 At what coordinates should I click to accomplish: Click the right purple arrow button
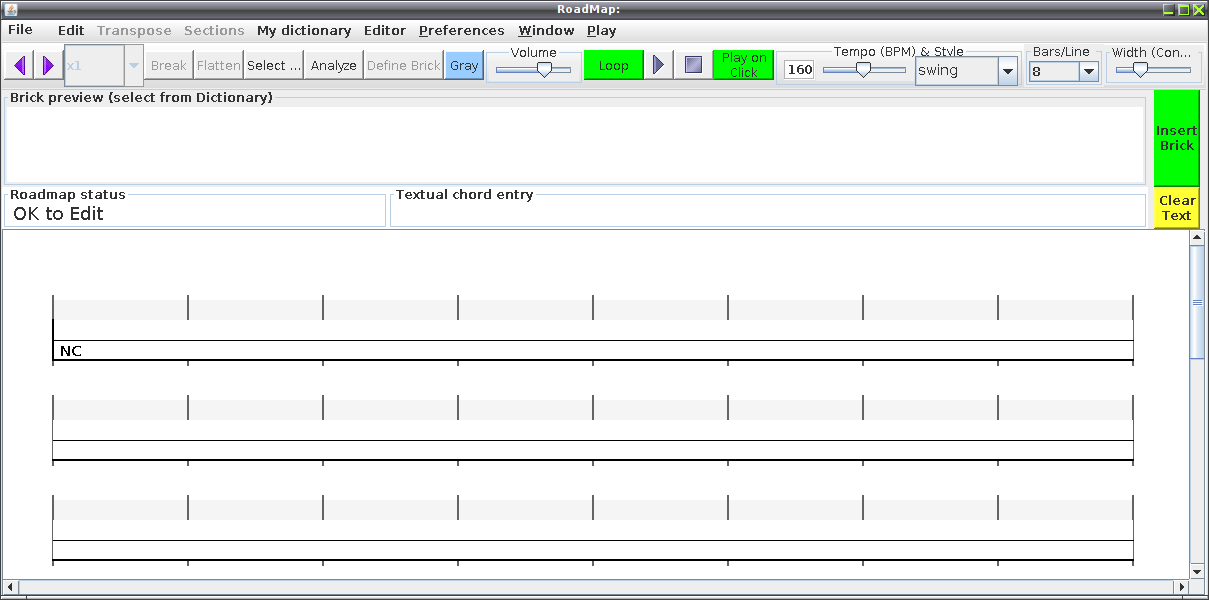coord(48,66)
